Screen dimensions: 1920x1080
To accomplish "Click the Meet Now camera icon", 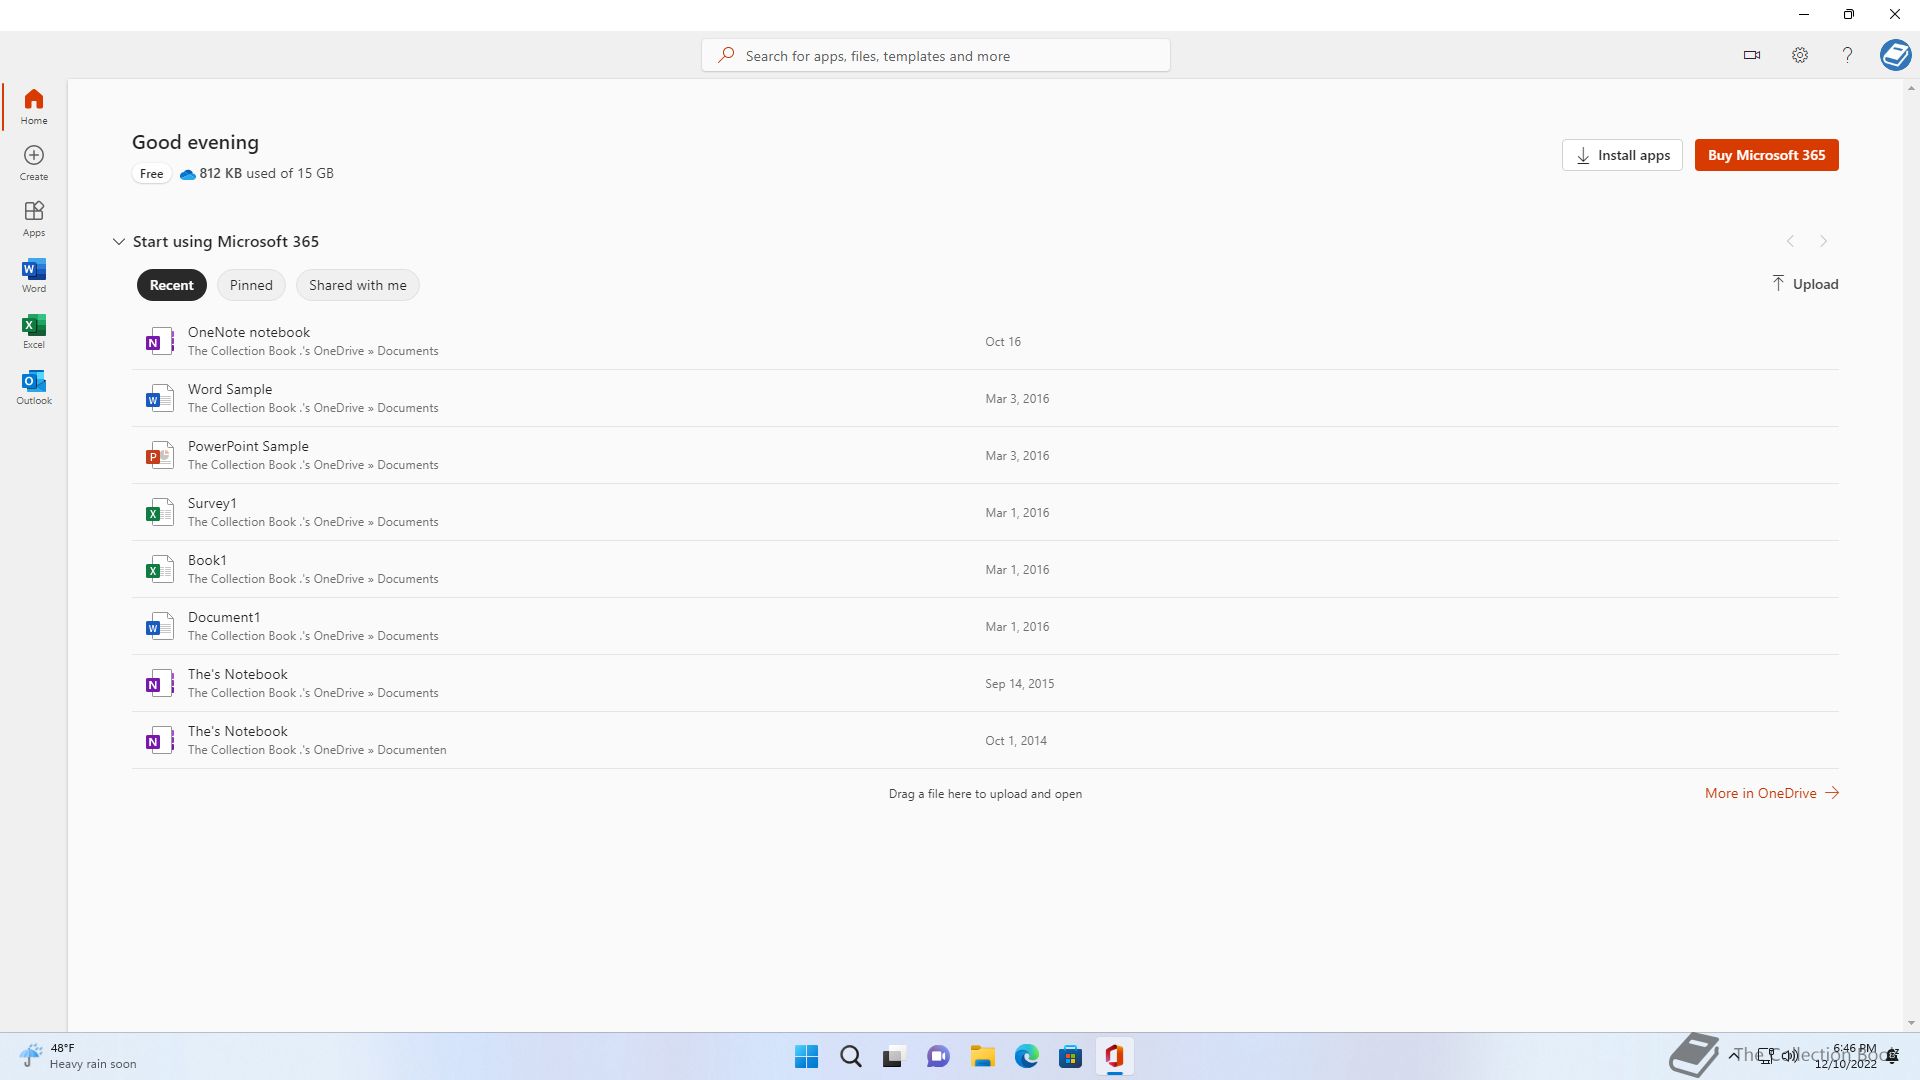I will pos(1751,55).
